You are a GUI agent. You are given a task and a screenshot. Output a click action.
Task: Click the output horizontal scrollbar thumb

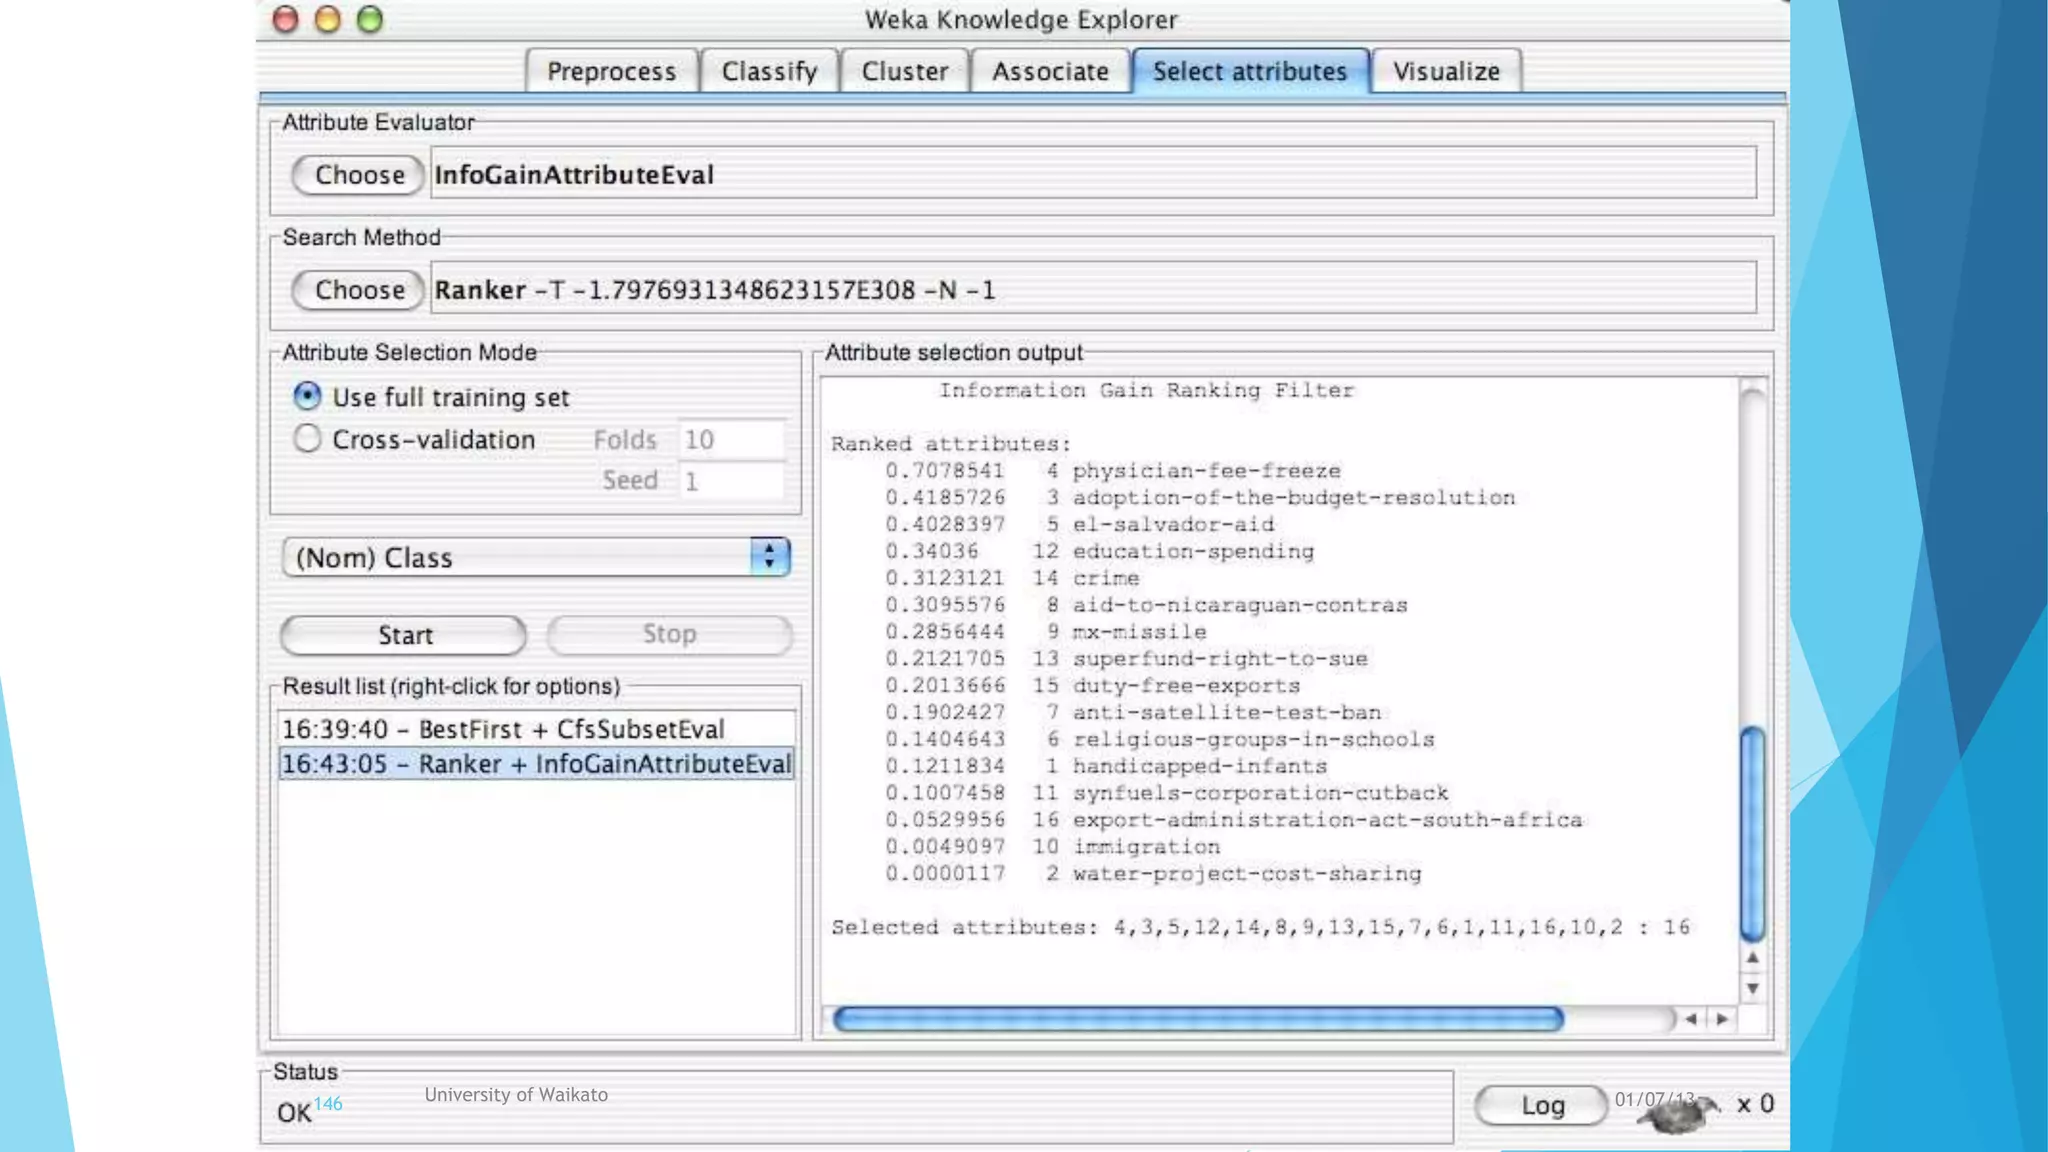pyautogui.click(x=1197, y=1019)
